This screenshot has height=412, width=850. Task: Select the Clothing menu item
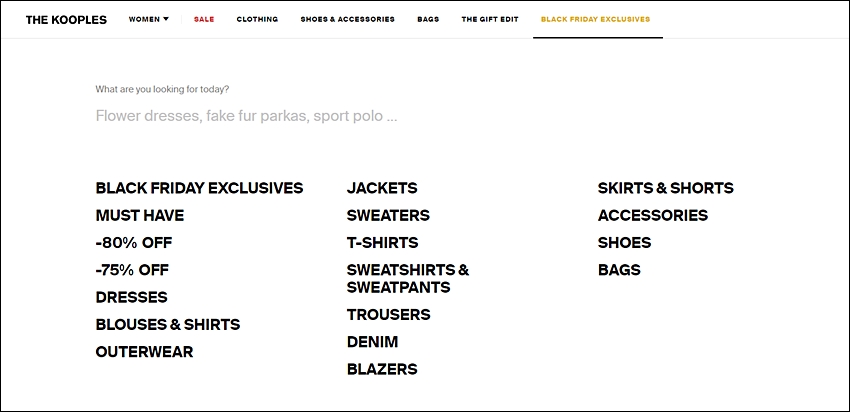[257, 19]
